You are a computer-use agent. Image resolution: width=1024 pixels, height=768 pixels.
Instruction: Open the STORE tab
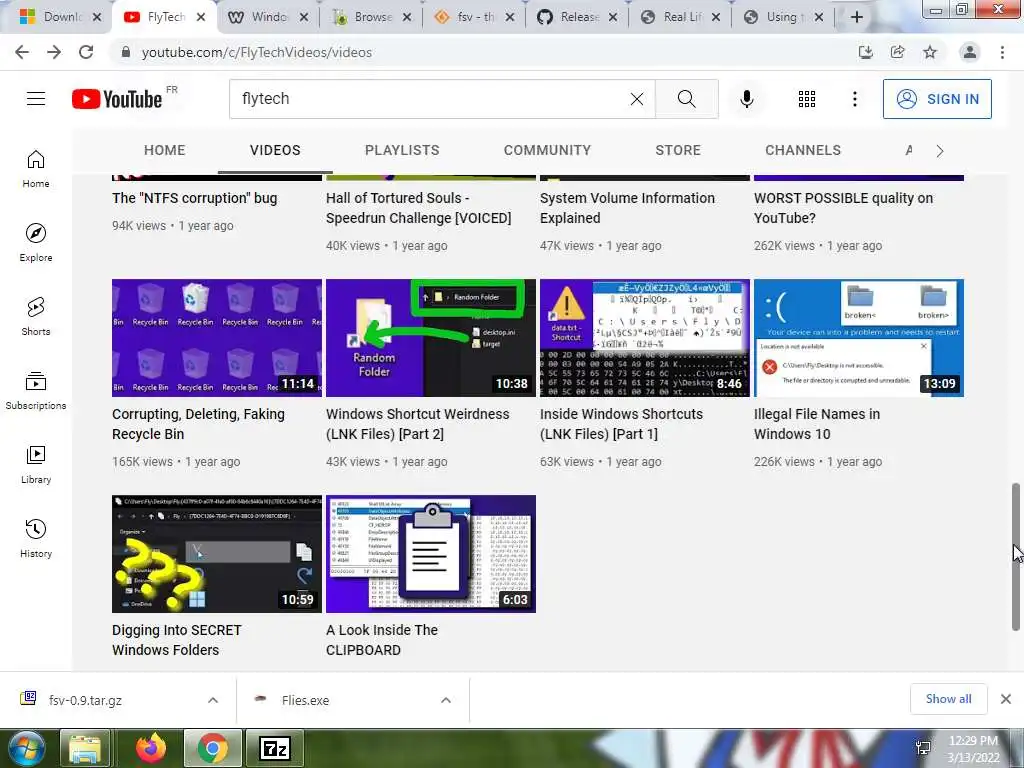pos(678,150)
